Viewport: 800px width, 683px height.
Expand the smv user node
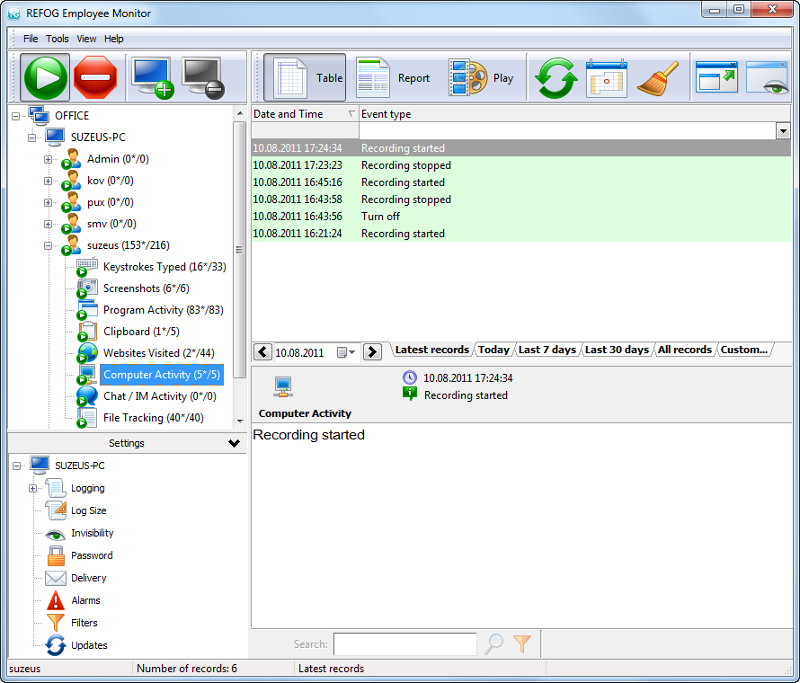pos(48,224)
